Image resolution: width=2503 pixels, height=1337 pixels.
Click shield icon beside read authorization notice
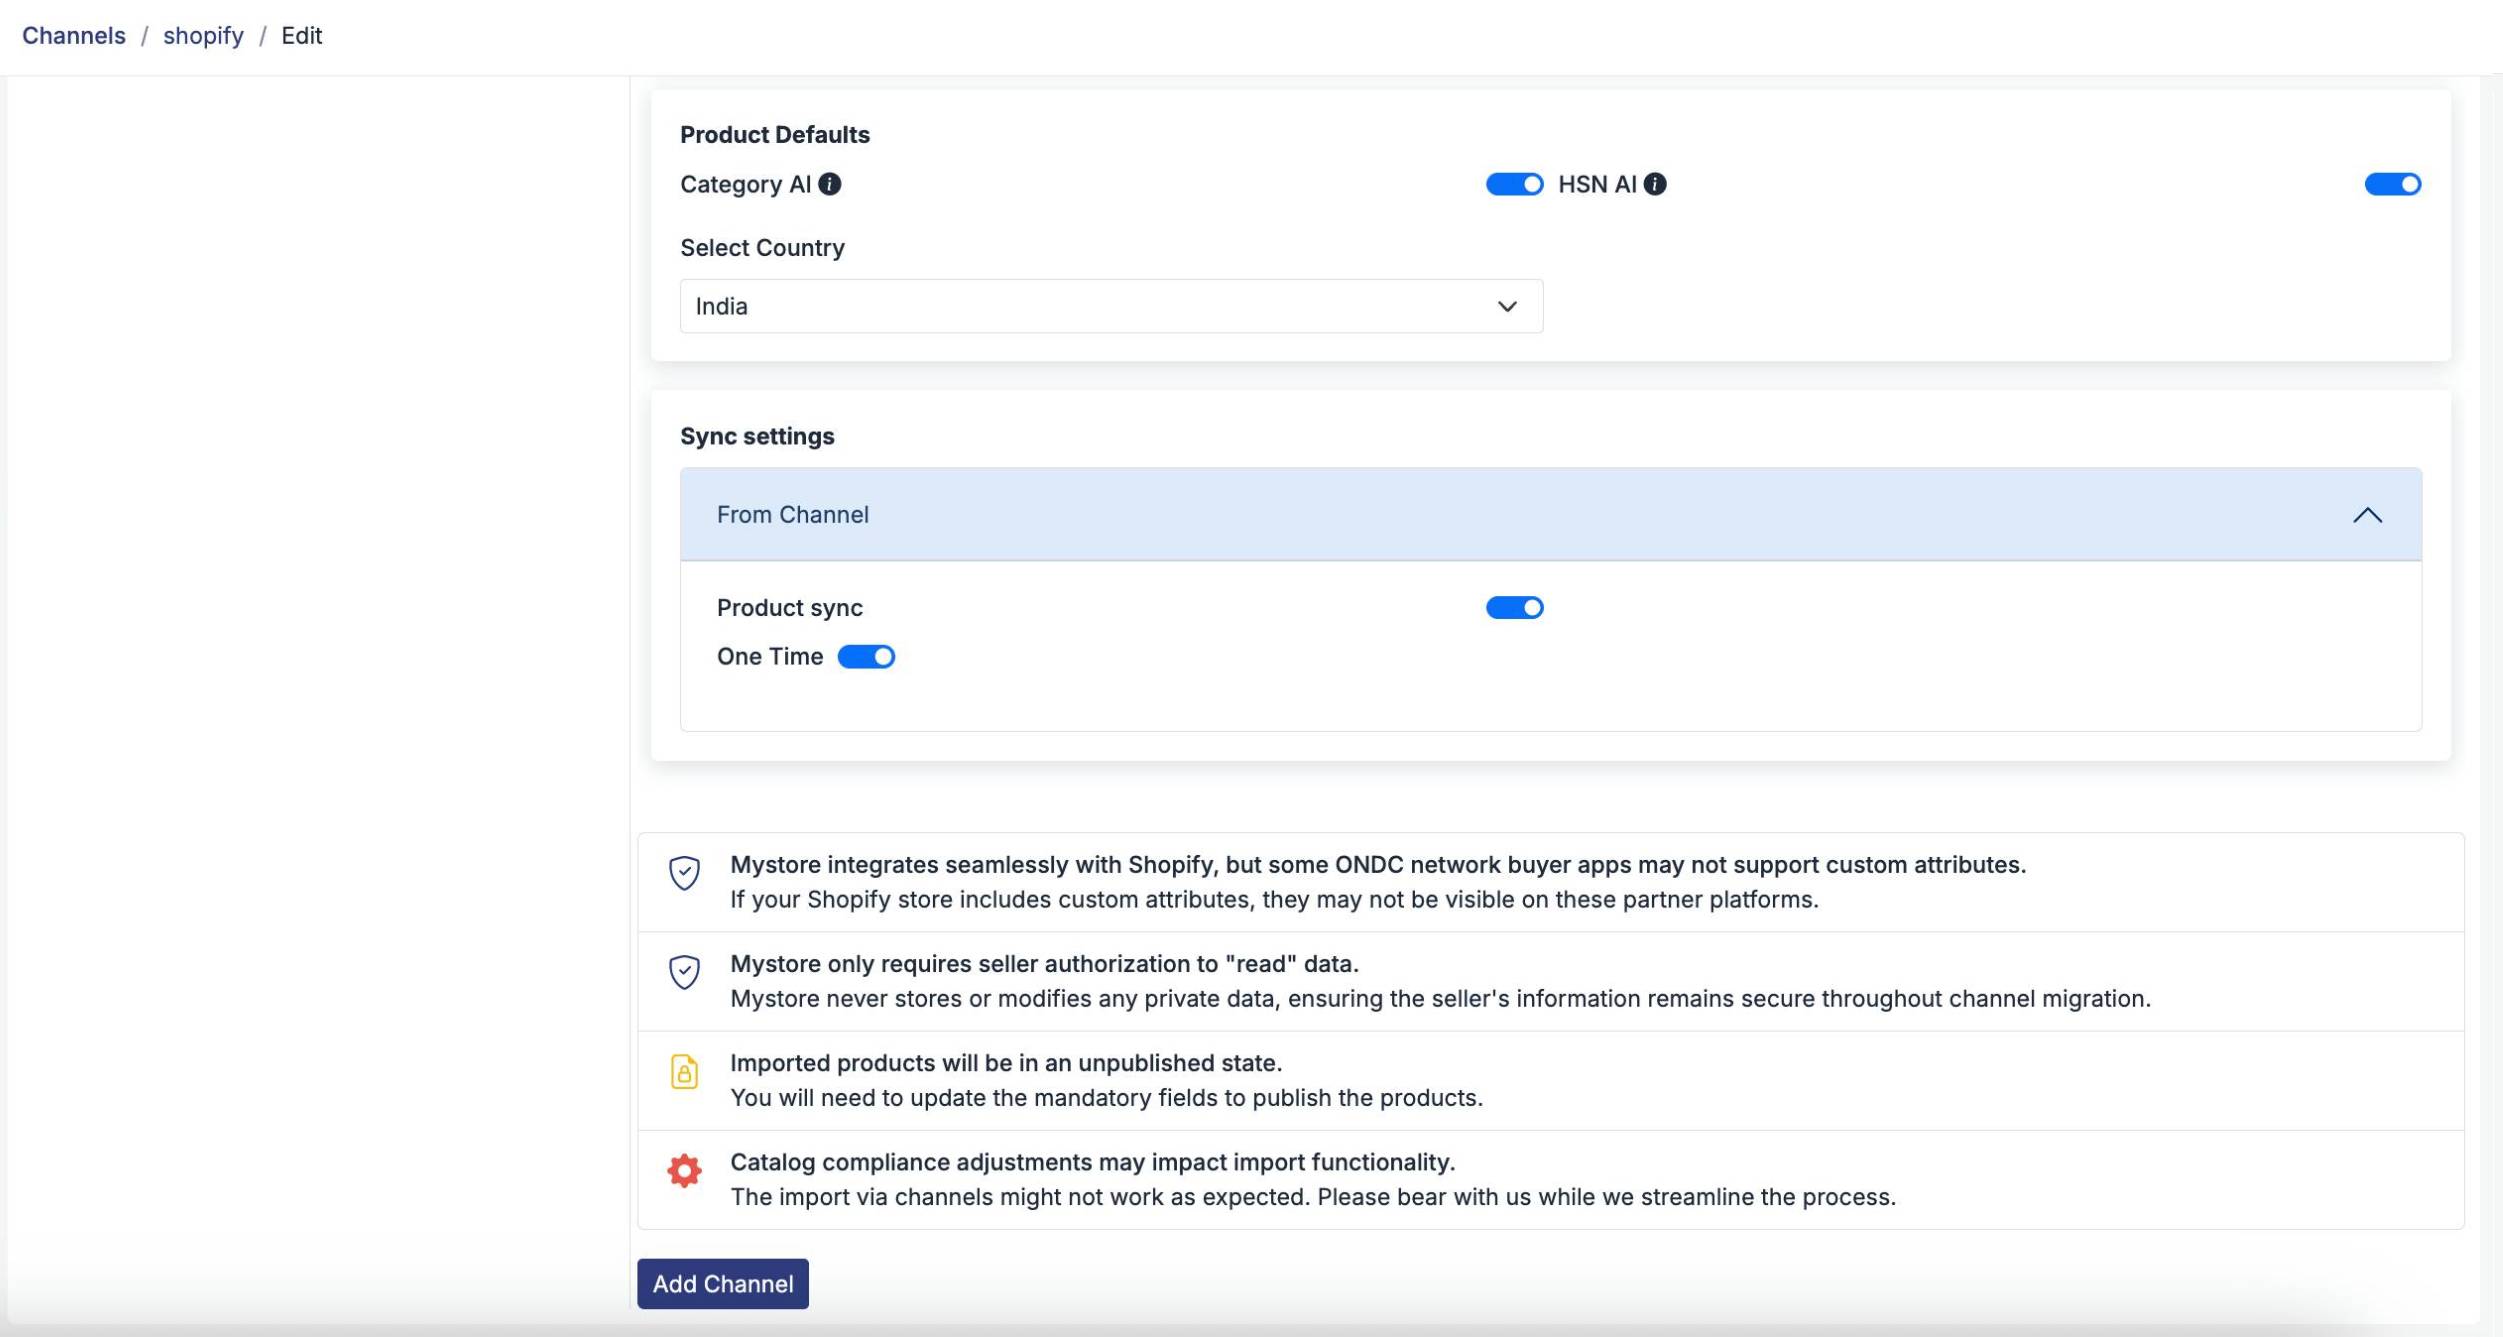click(x=684, y=972)
